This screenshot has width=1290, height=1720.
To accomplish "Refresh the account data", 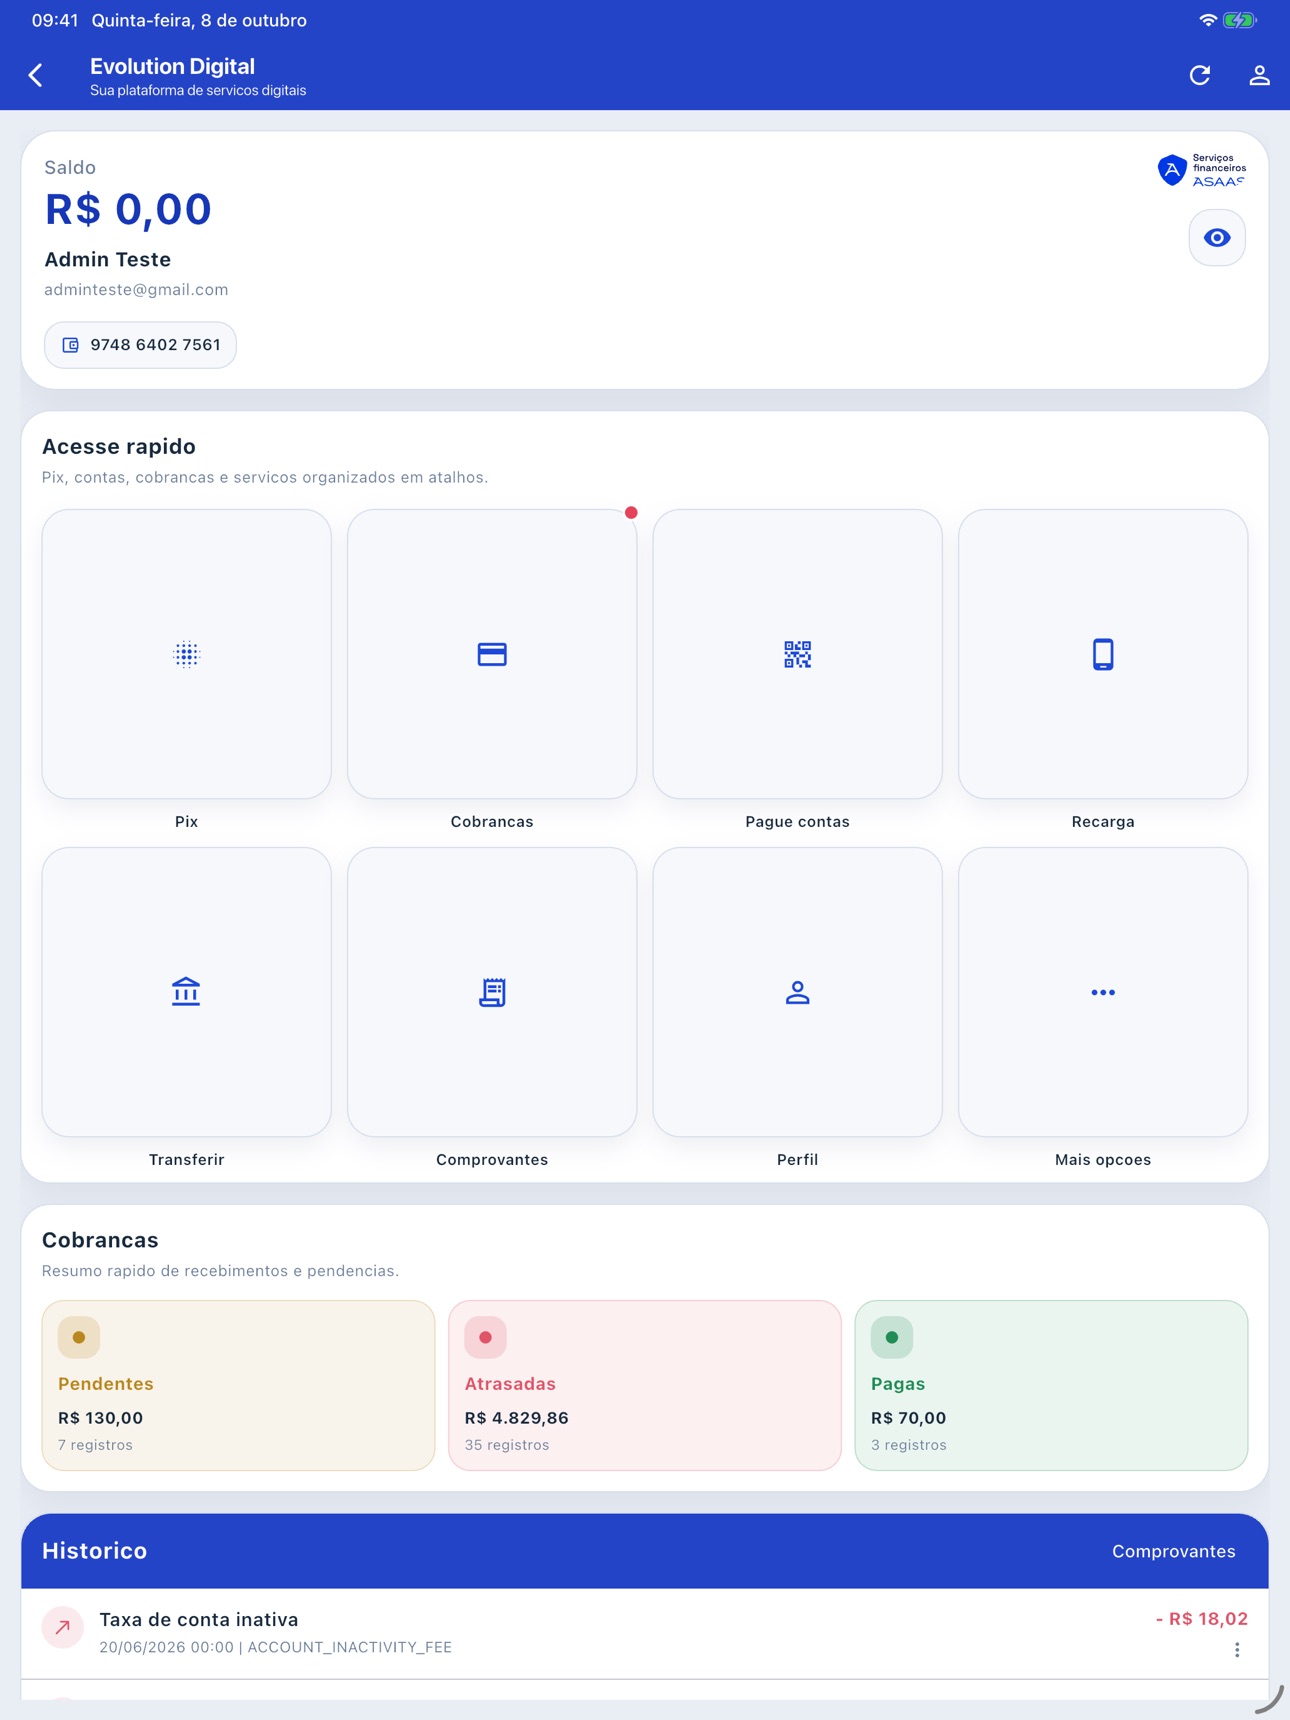I will [x=1200, y=75].
